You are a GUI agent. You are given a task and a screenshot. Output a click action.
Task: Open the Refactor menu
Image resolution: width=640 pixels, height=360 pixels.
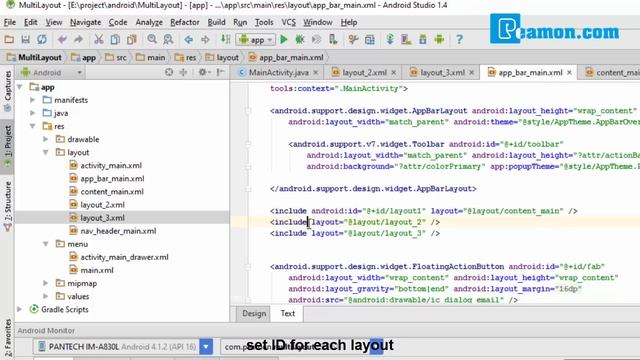(x=185, y=22)
